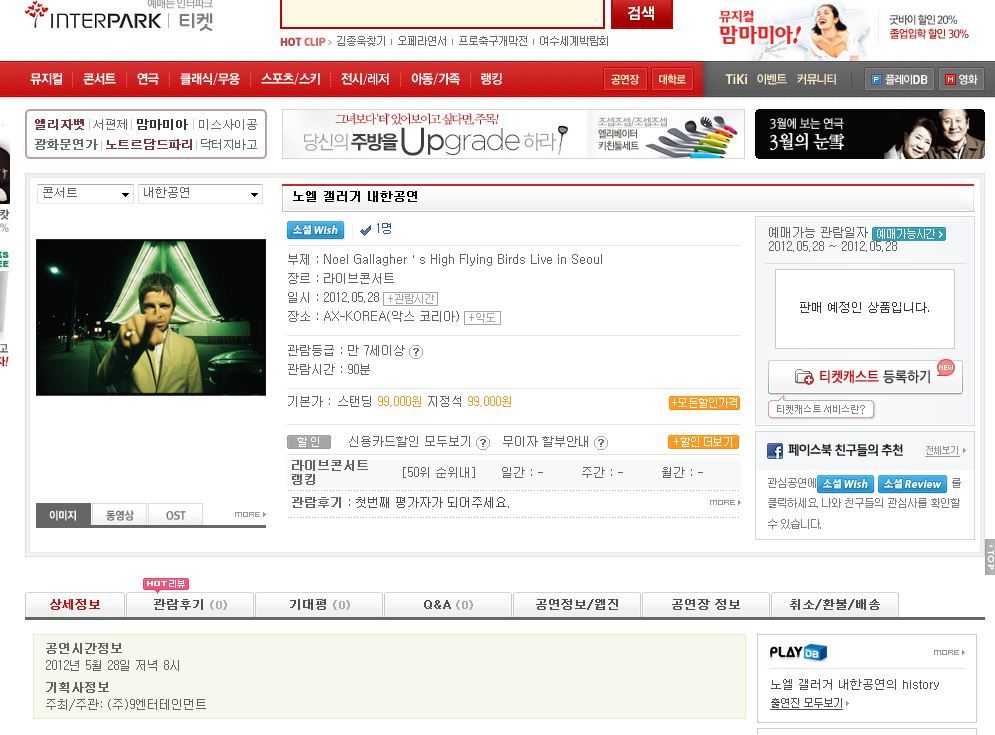995x735 pixels.
Task: Click MORE in the PlayDB panel
Action: point(949,652)
